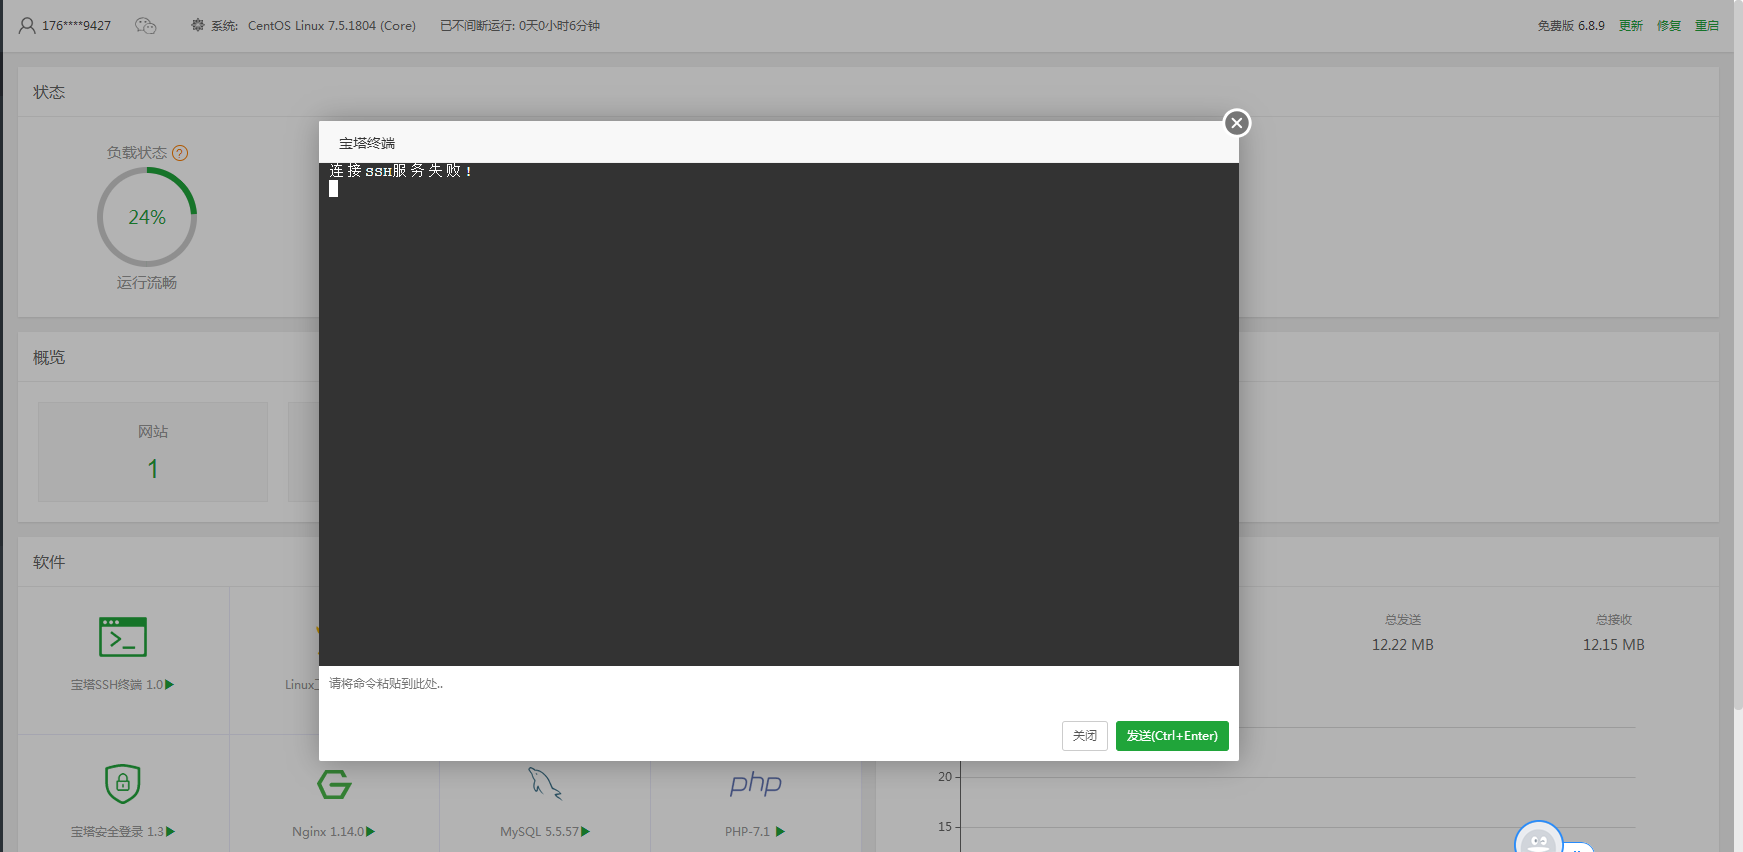
Task: Open the PHP logo icon
Action: (756, 783)
